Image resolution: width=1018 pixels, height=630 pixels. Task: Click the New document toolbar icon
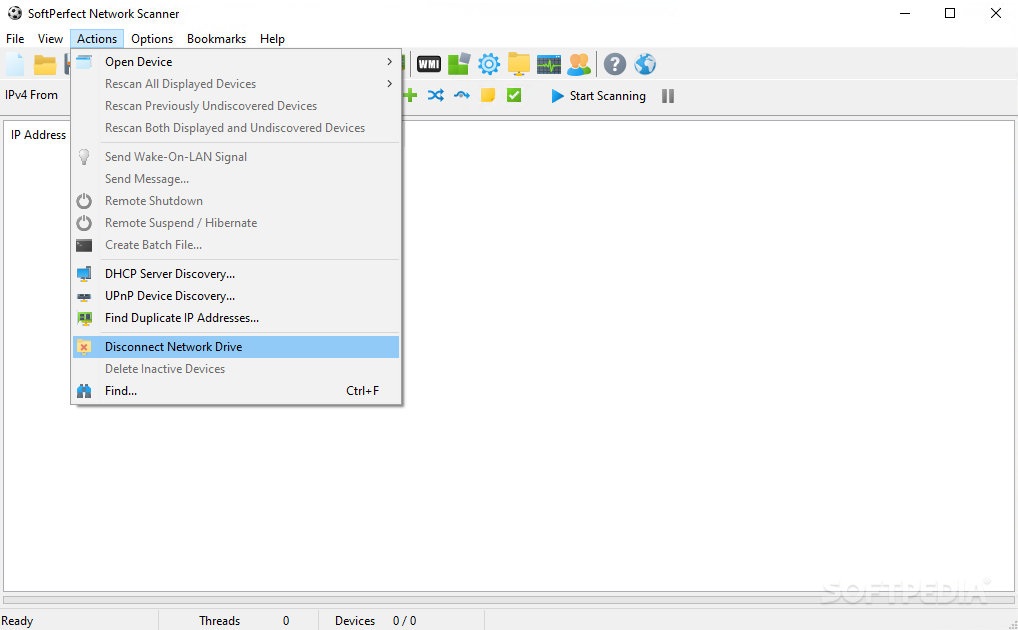pyautogui.click(x=14, y=64)
